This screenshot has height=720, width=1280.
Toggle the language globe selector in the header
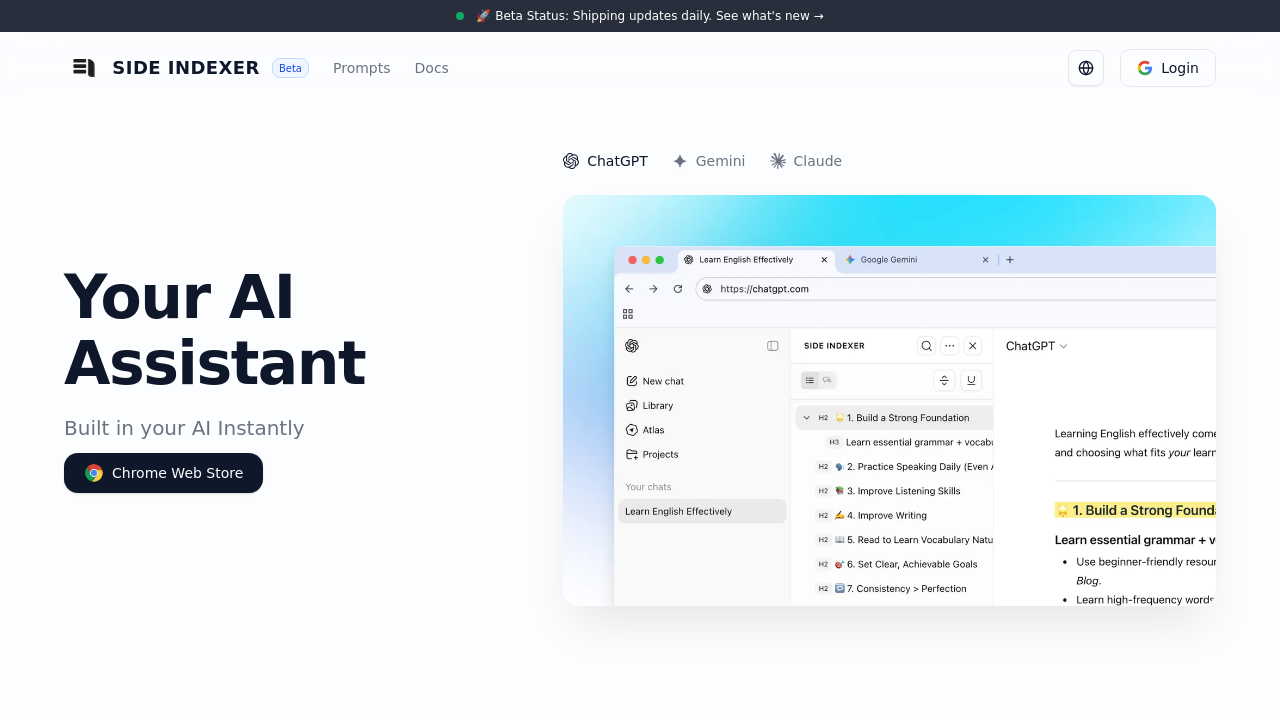[1086, 68]
